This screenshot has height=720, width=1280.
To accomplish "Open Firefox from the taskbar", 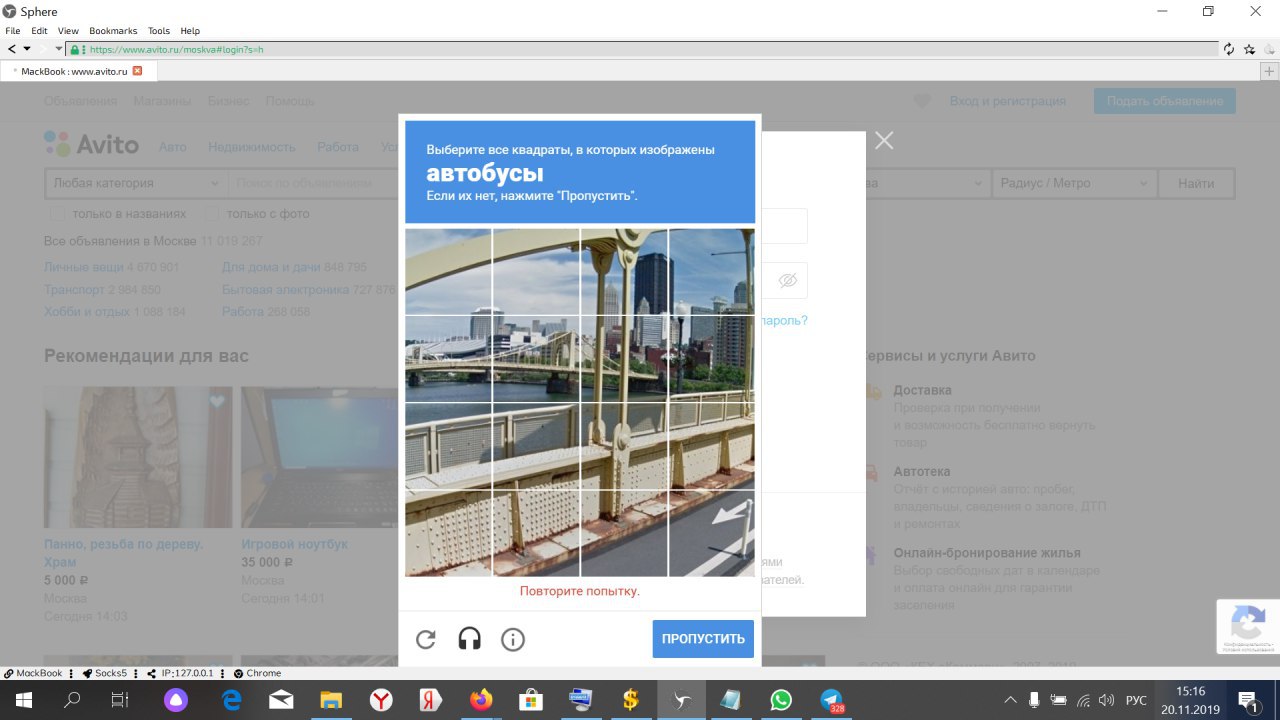I will [x=481, y=700].
